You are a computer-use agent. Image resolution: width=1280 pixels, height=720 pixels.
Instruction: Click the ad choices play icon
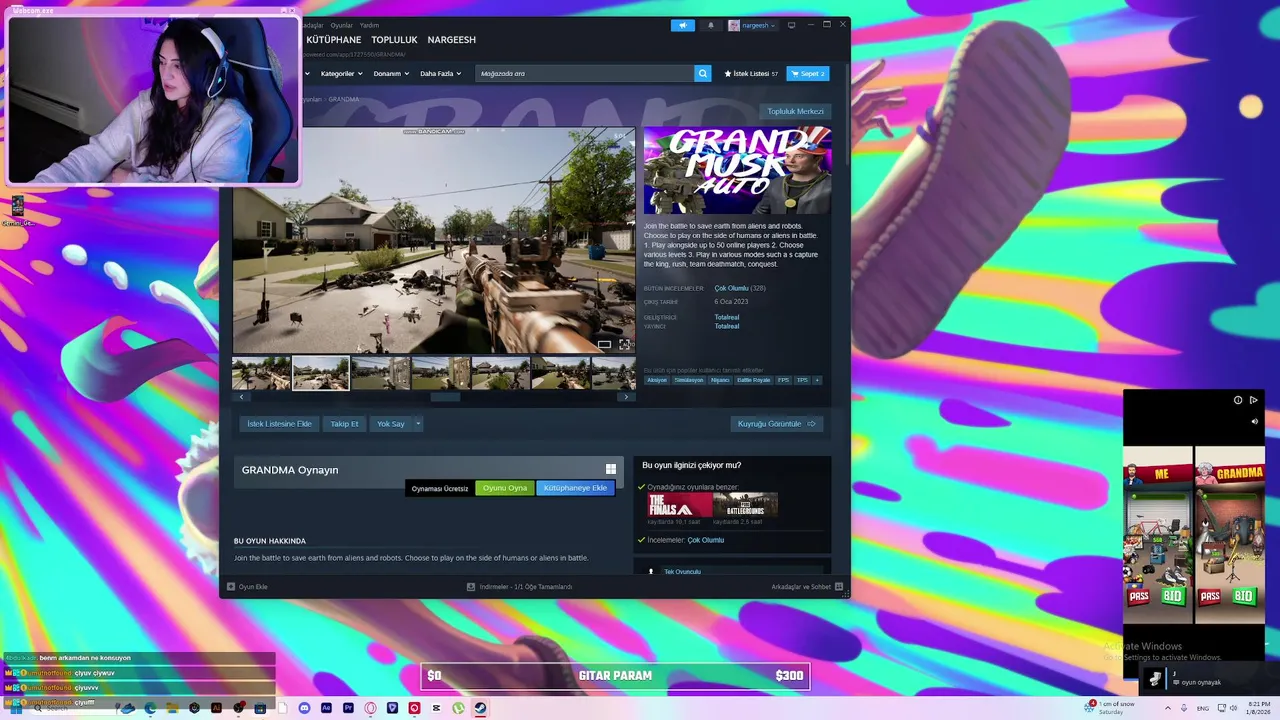pyautogui.click(x=1253, y=400)
